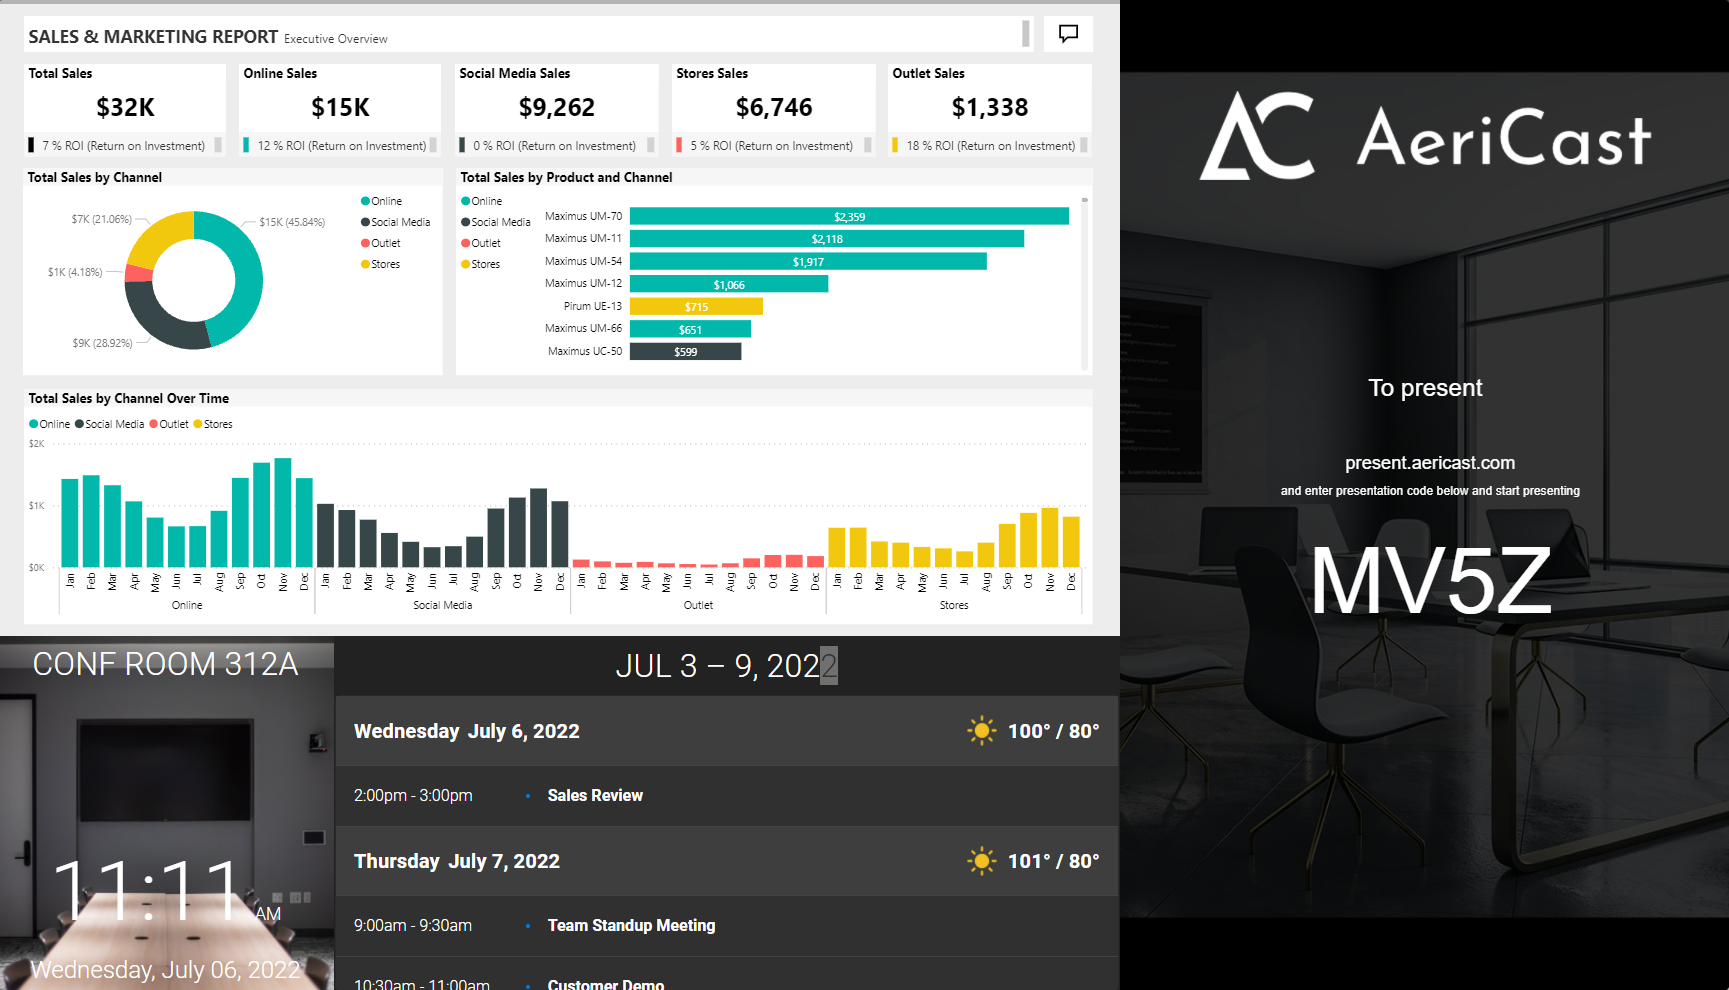1729x990 pixels.
Task: Select the Stores Sales $6,746 value
Action: point(774,107)
